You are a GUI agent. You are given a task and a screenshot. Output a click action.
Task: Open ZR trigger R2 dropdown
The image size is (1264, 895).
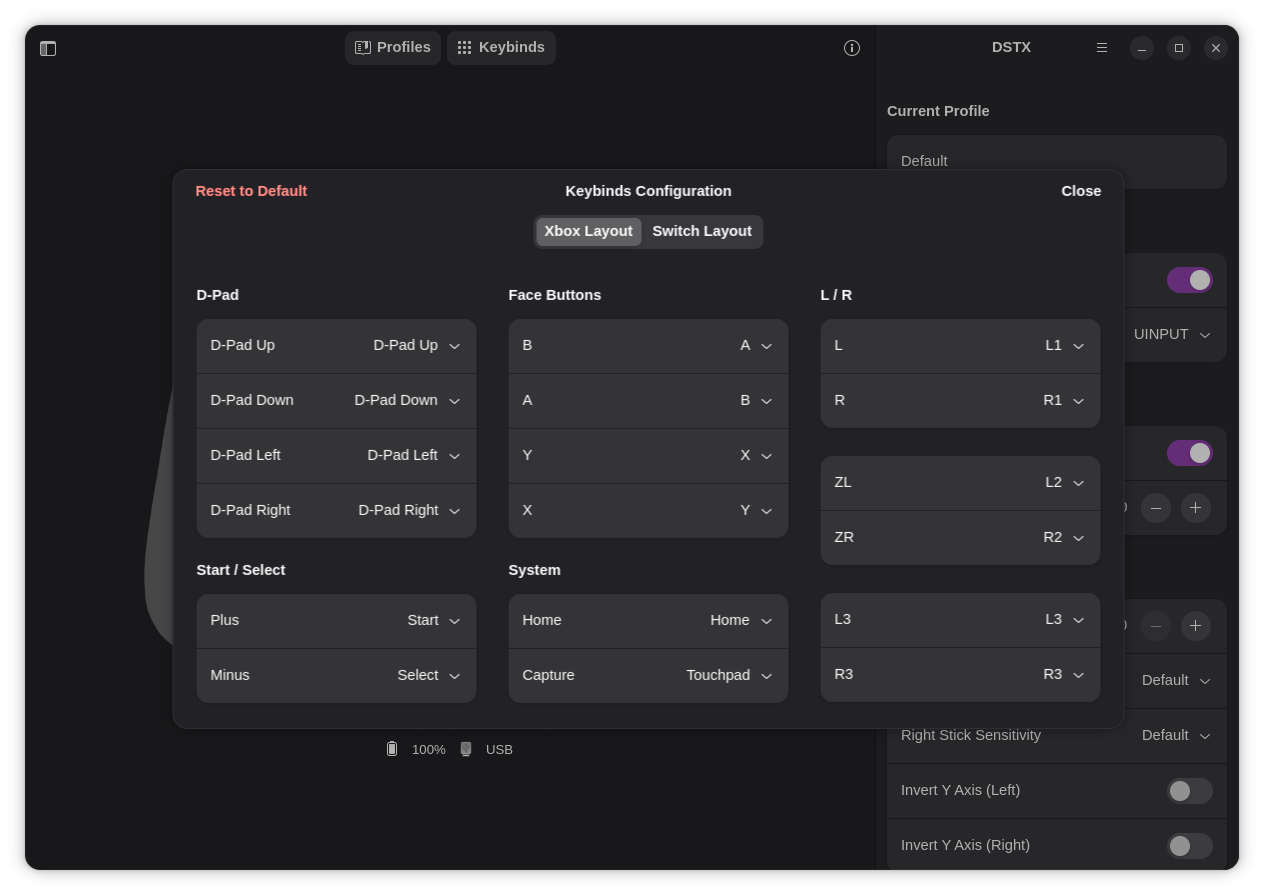click(960, 538)
